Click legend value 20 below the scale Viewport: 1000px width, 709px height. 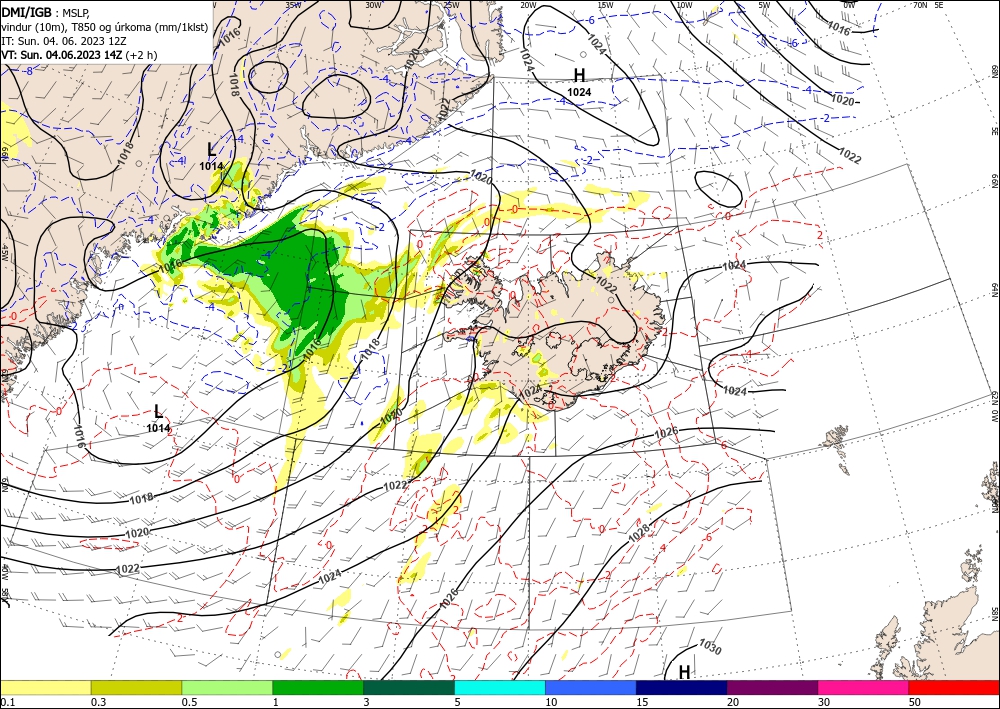733,702
